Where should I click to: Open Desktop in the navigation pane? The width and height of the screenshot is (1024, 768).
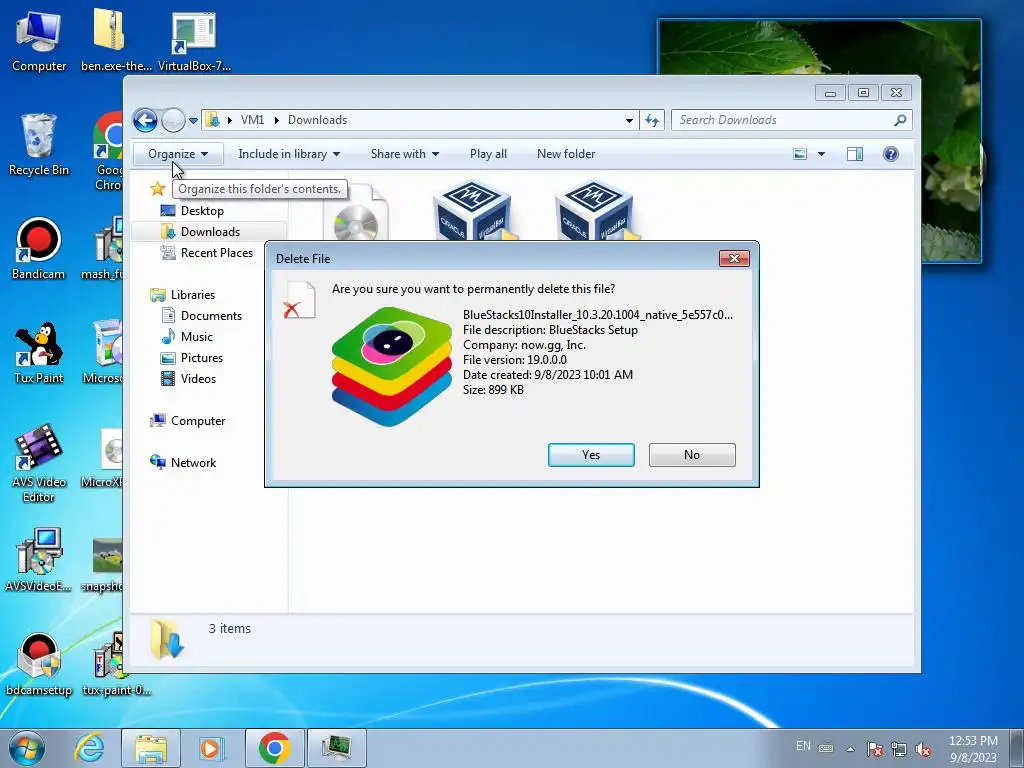pyautogui.click(x=202, y=211)
